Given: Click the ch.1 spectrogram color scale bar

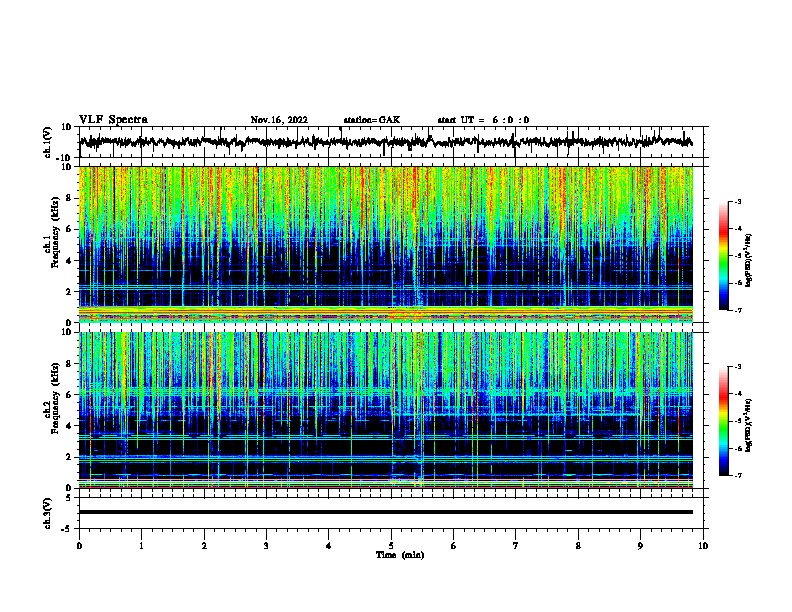Looking at the screenshot, I should [724, 256].
